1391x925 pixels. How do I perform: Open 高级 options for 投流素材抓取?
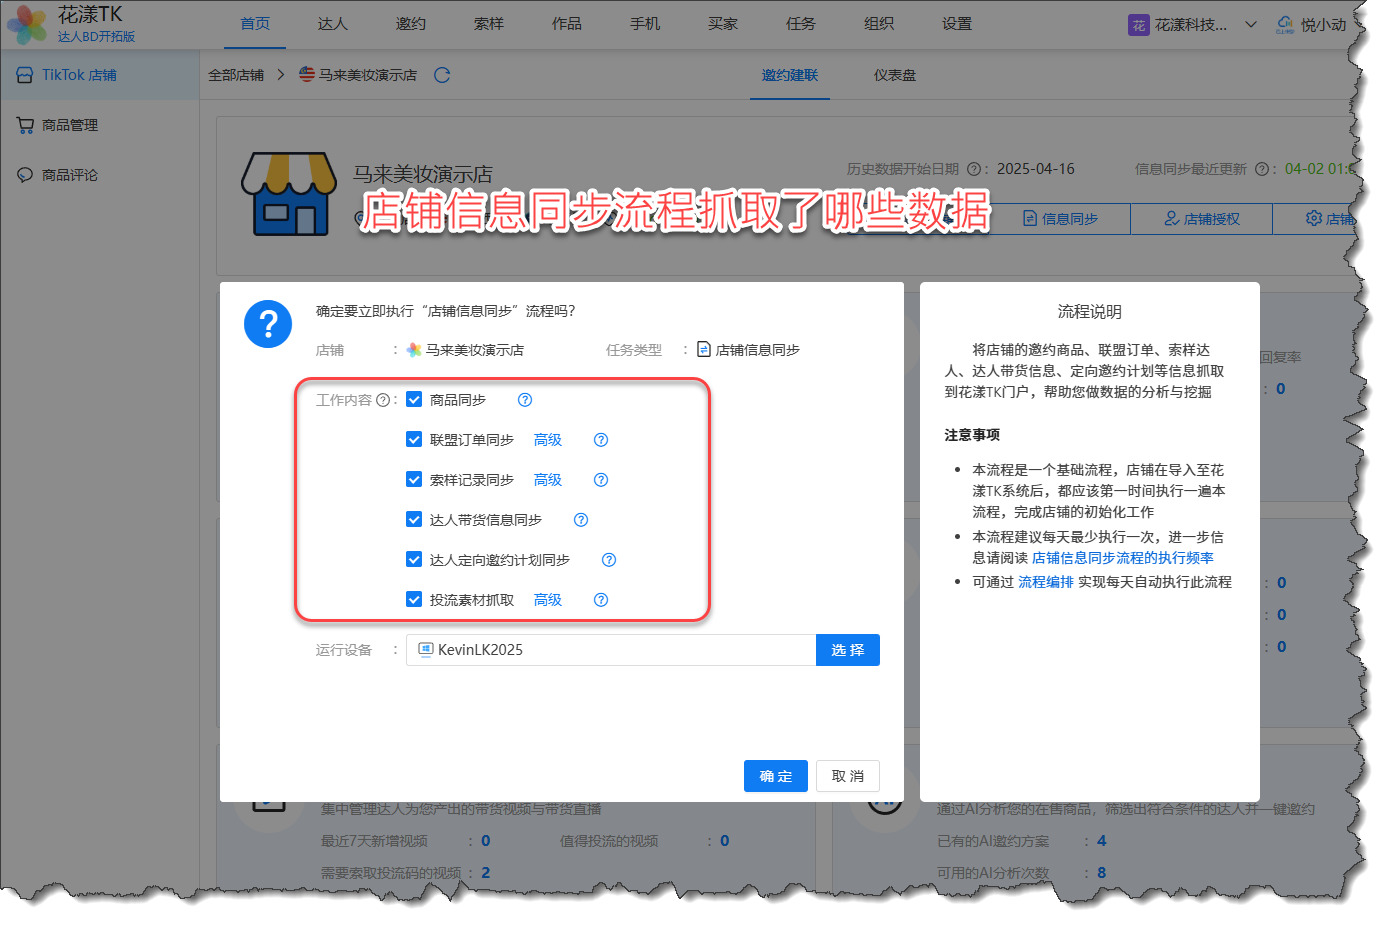547,600
